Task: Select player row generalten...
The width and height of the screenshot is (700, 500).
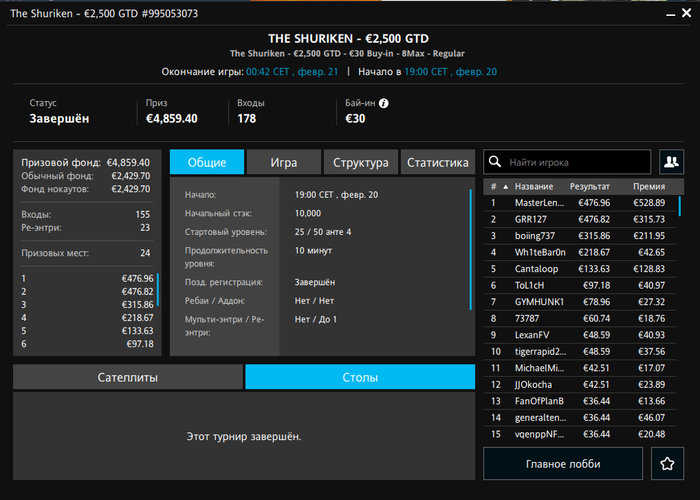Action: pos(579,417)
